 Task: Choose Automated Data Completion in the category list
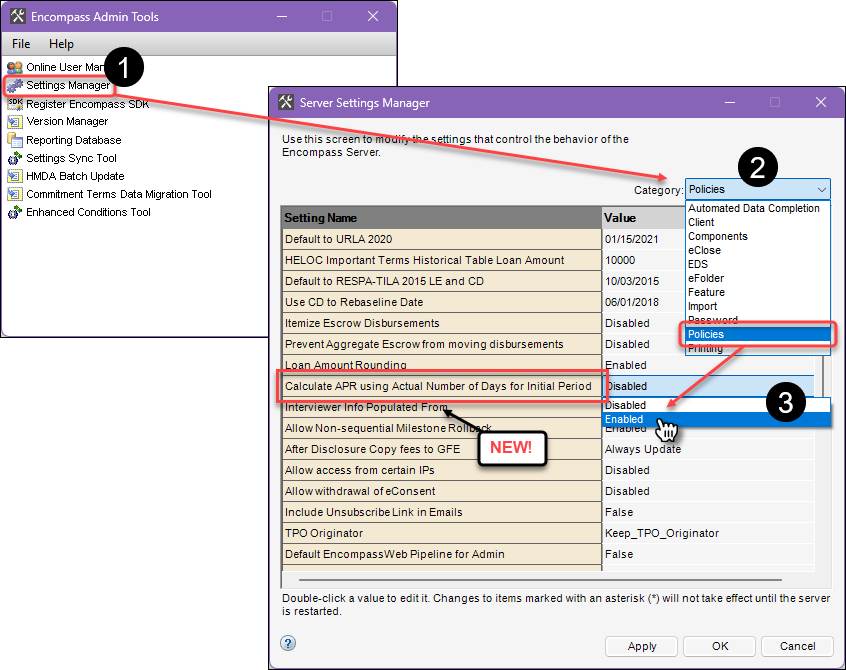(x=754, y=208)
